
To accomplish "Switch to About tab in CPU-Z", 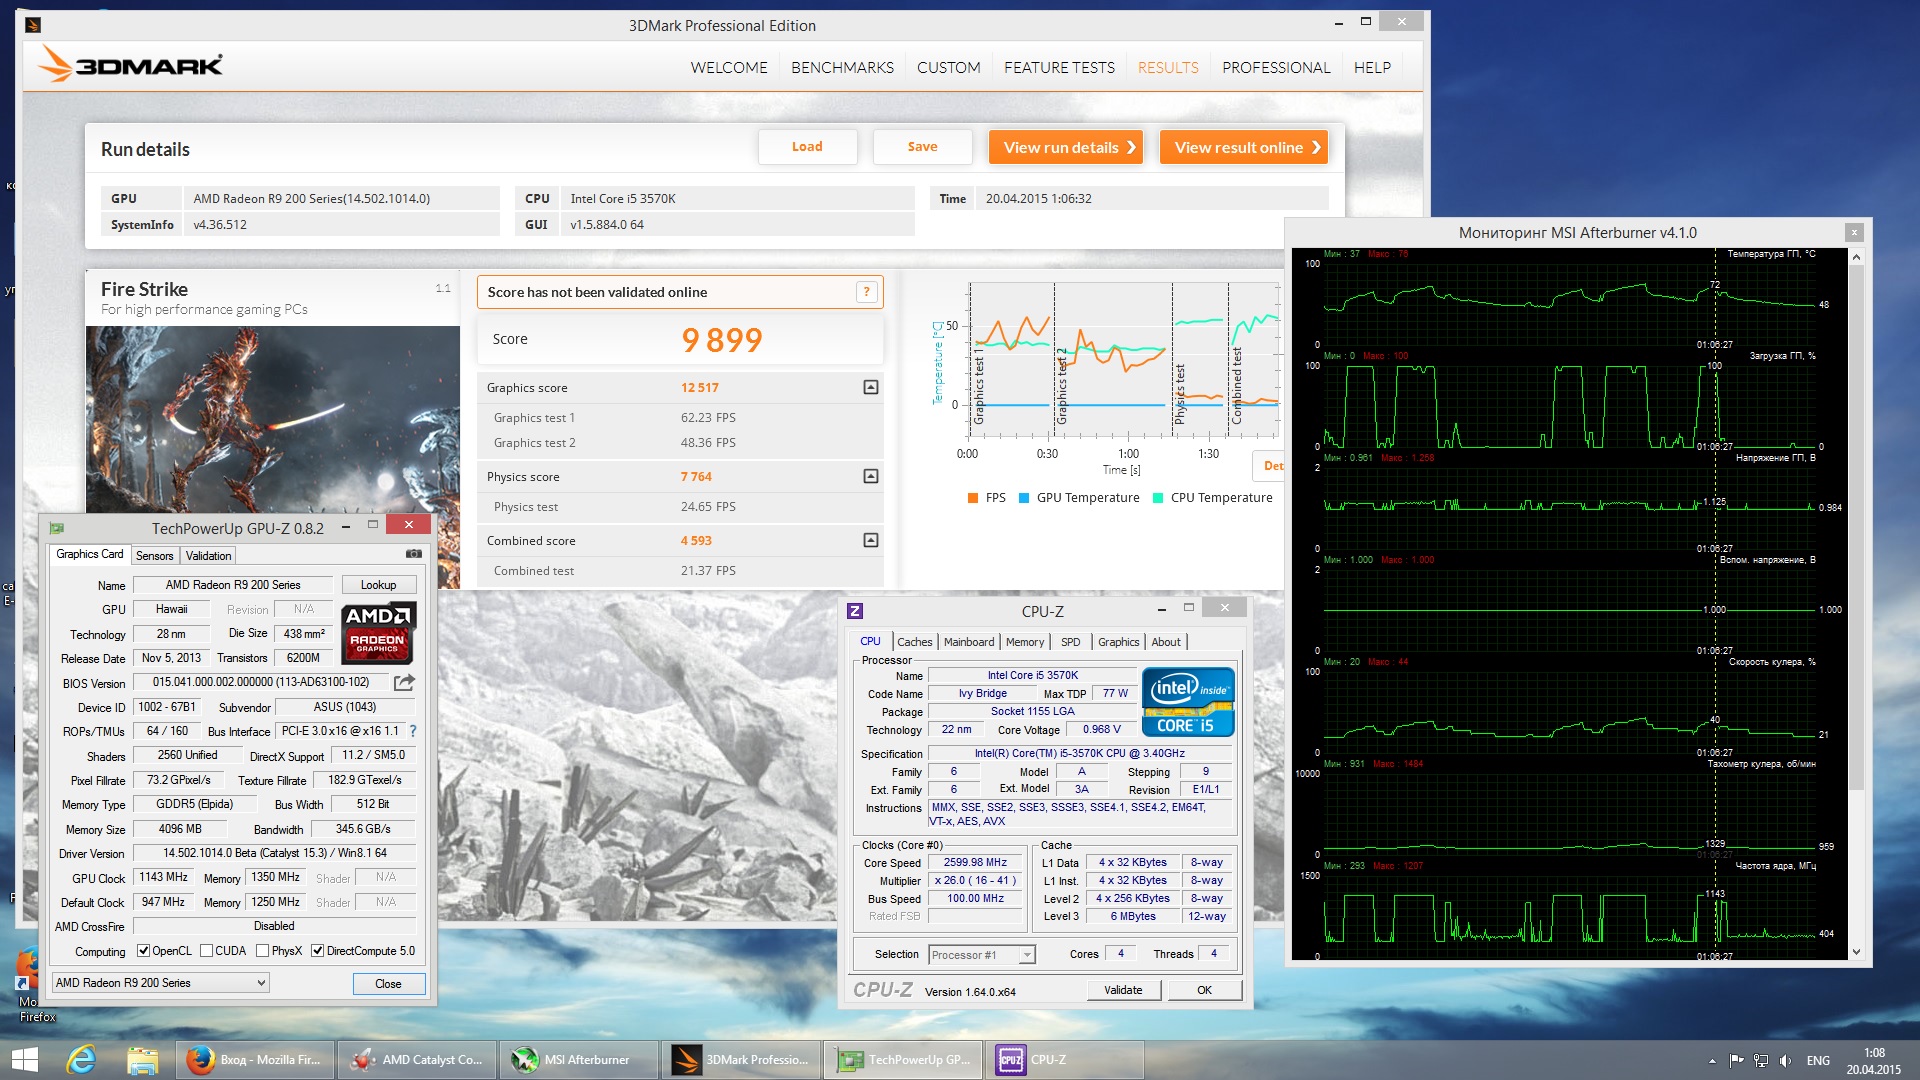I will coord(1166,642).
